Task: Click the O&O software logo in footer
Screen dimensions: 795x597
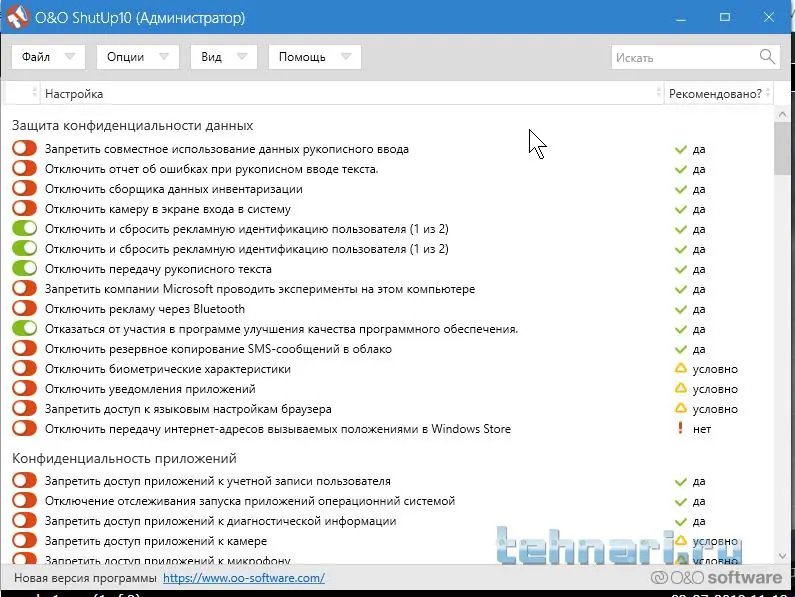Action: (x=716, y=577)
